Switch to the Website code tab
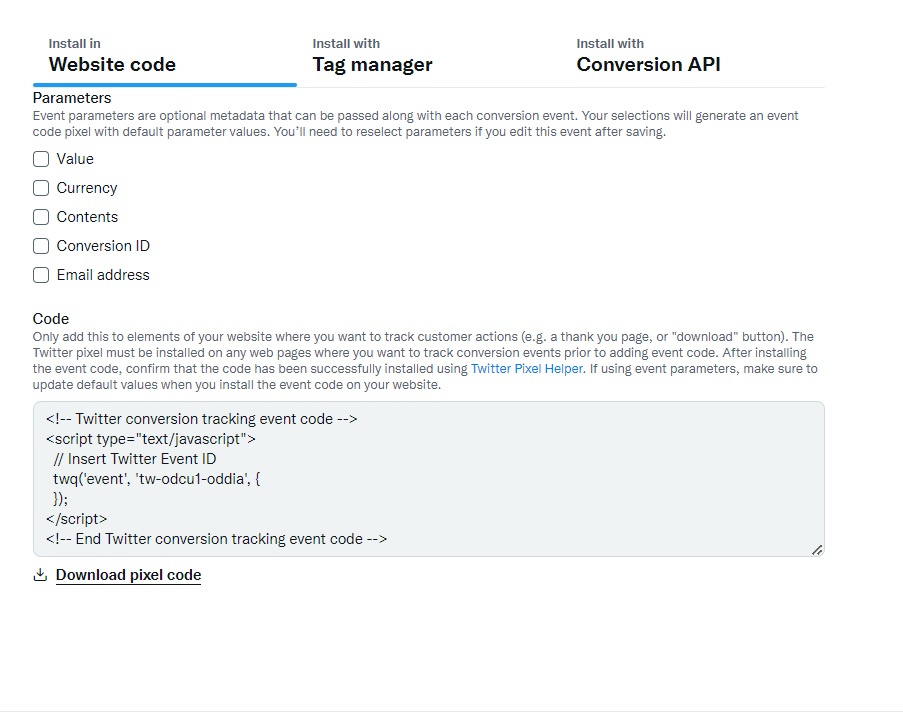This screenshot has width=903, height=715. [165, 58]
